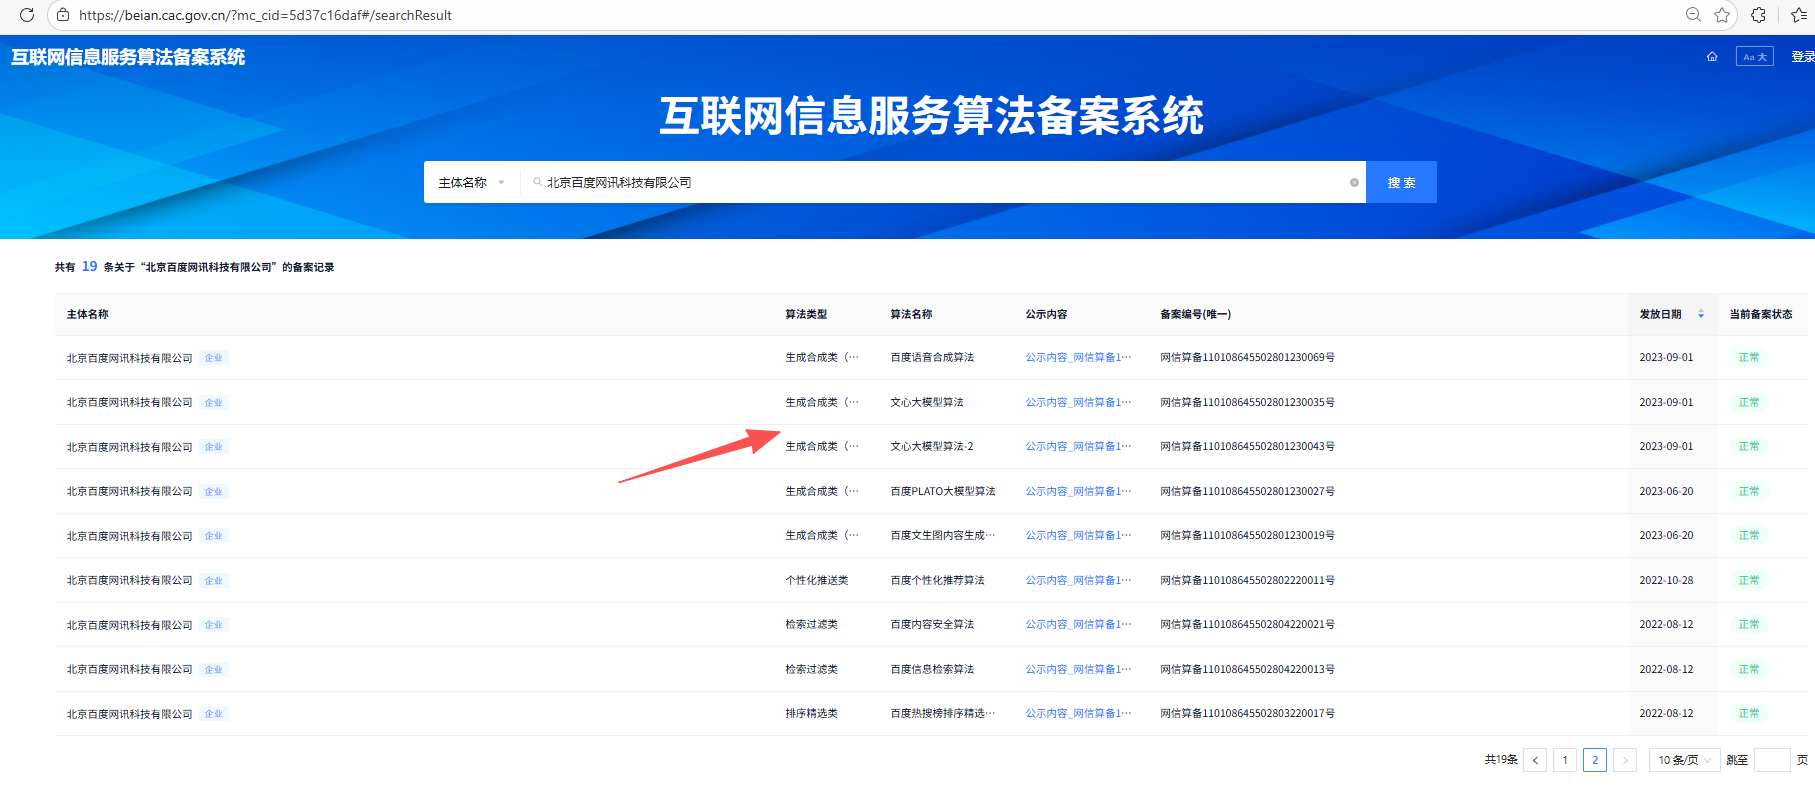Click the browser refresh icon
The width and height of the screenshot is (1815, 811).
tap(27, 15)
